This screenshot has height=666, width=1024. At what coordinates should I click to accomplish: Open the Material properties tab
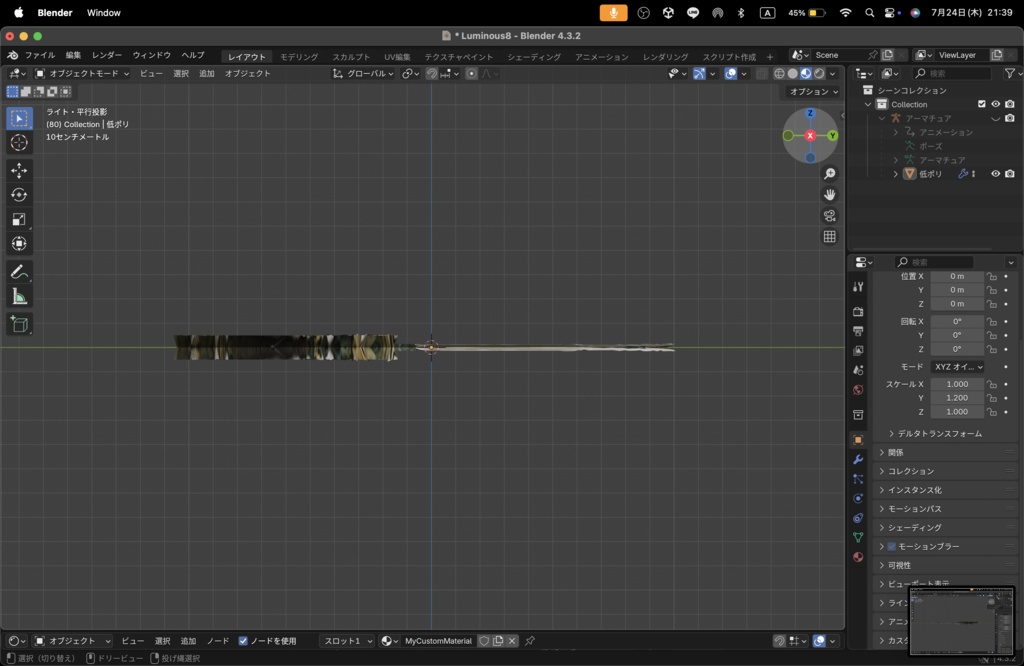point(858,557)
